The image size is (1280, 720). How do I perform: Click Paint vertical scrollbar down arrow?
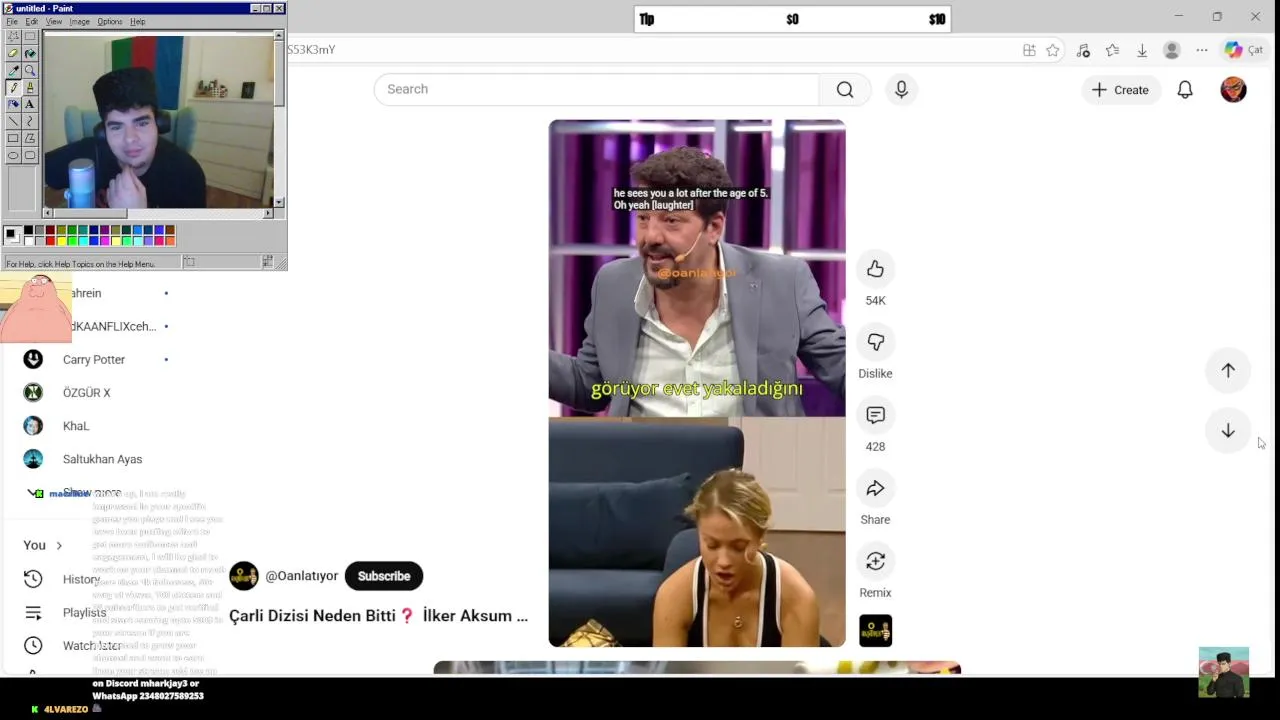tap(278, 202)
